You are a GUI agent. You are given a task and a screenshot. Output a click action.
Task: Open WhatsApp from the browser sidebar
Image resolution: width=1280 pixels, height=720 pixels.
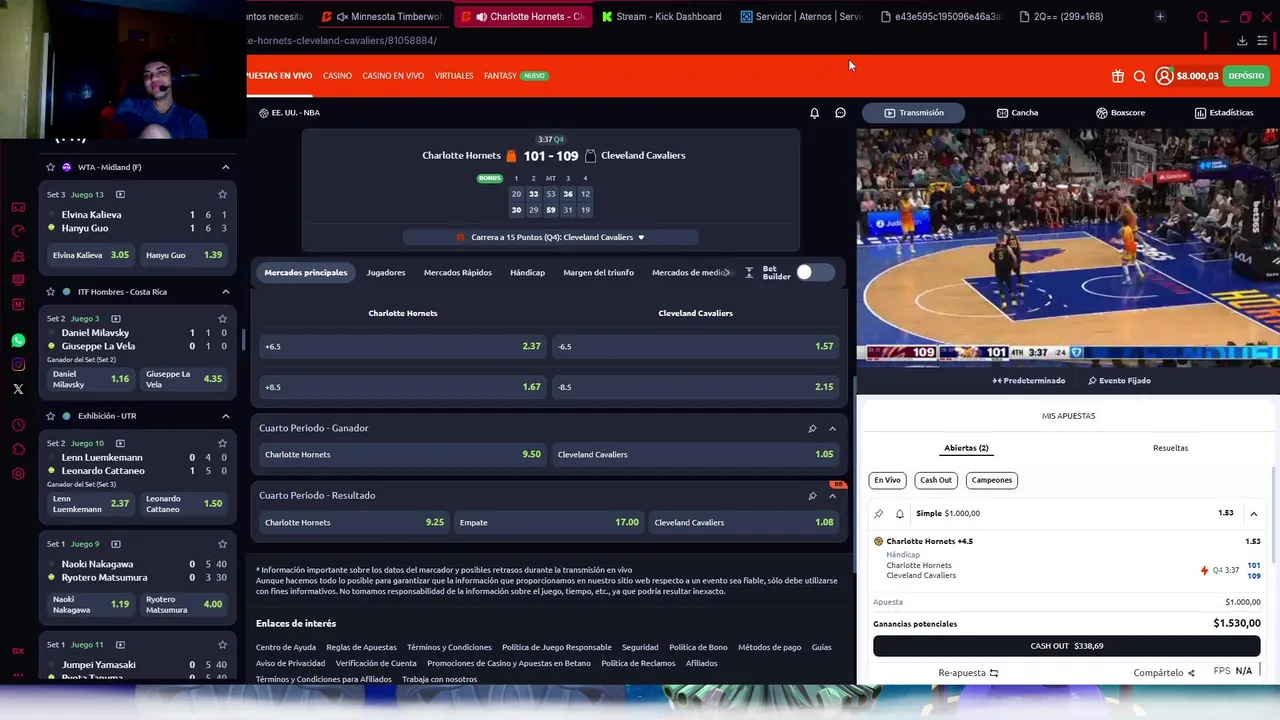coord(18,341)
